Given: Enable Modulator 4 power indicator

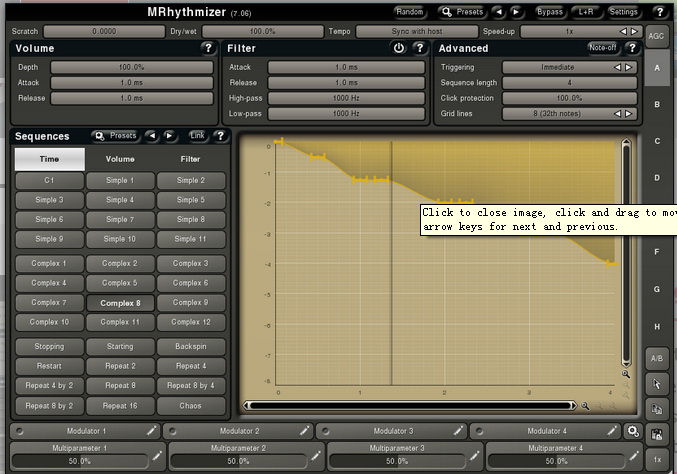Looking at the screenshot, I should coord(479,431).
